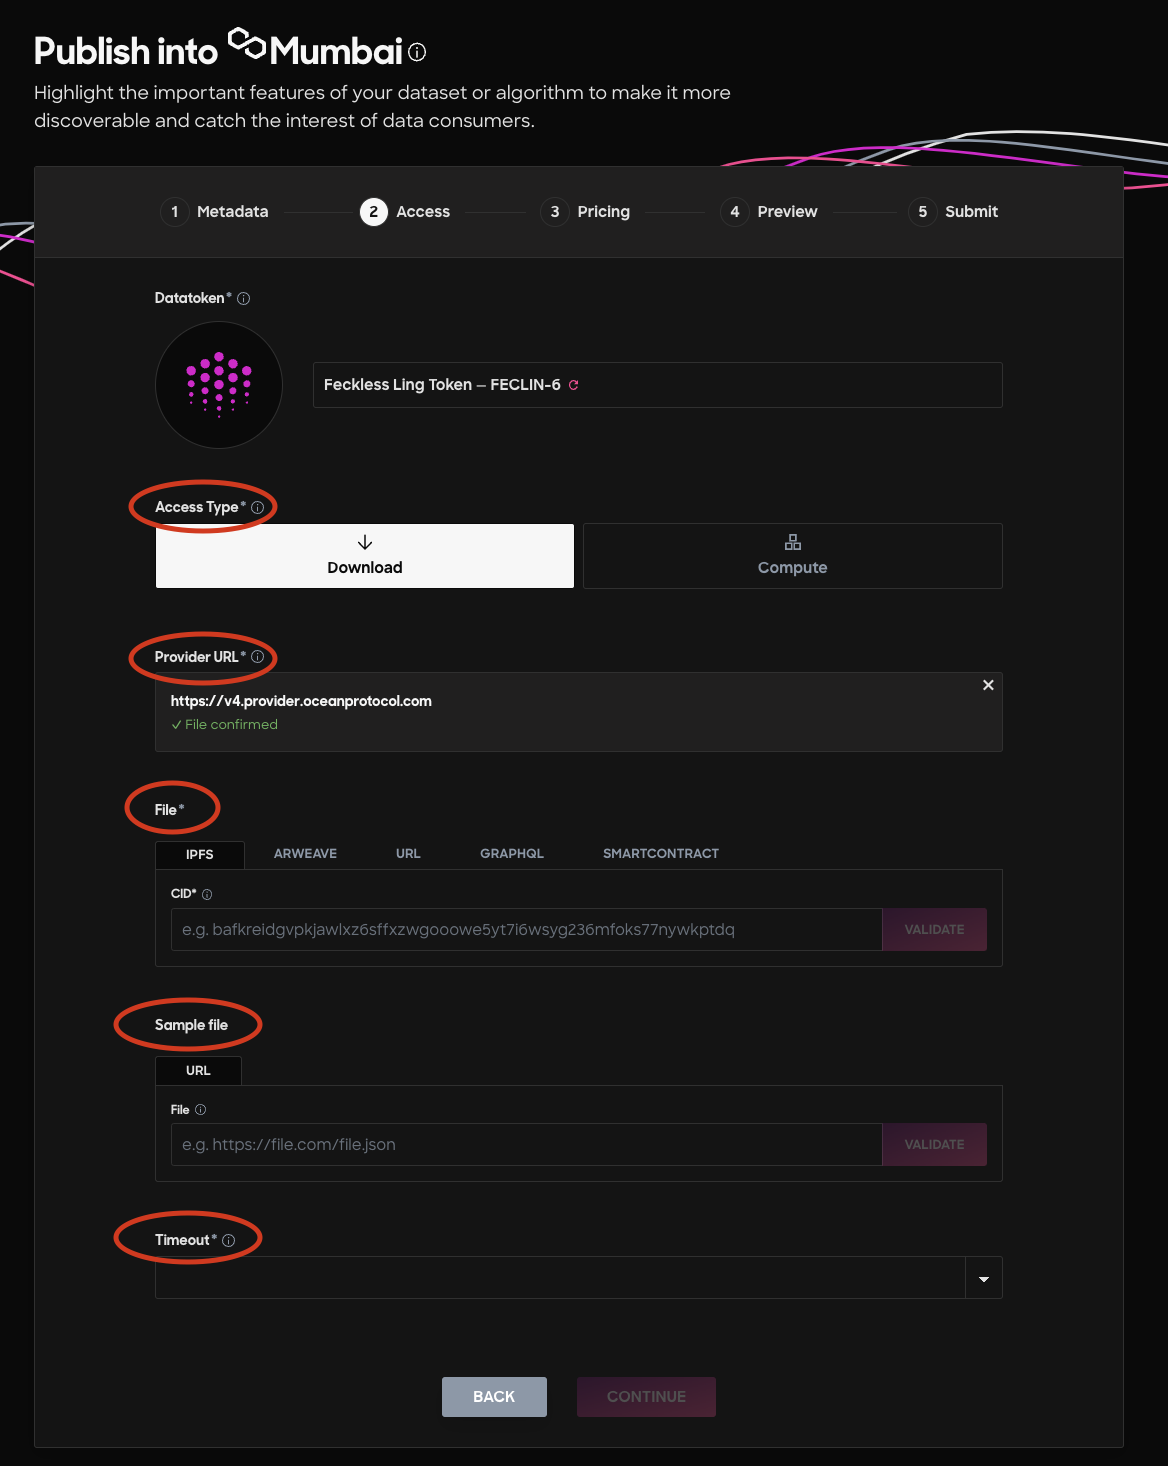Image resolution: width=1168 pixels, height=1466 pixels.
Task: Click the CID input field
Action: click(x=527, y=929)
